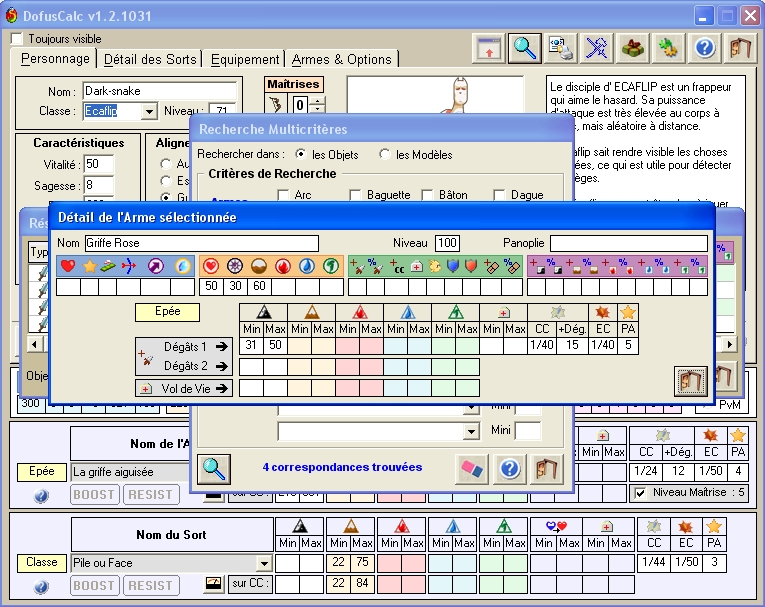
Task: Open the Détail des Sorts tab
Action: (150, 60)
